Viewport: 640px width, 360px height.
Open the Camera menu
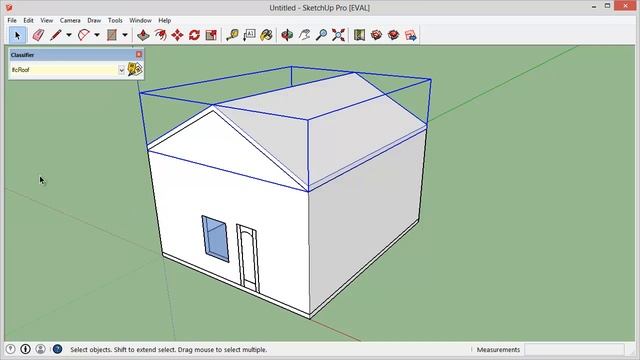coord(70,20)
